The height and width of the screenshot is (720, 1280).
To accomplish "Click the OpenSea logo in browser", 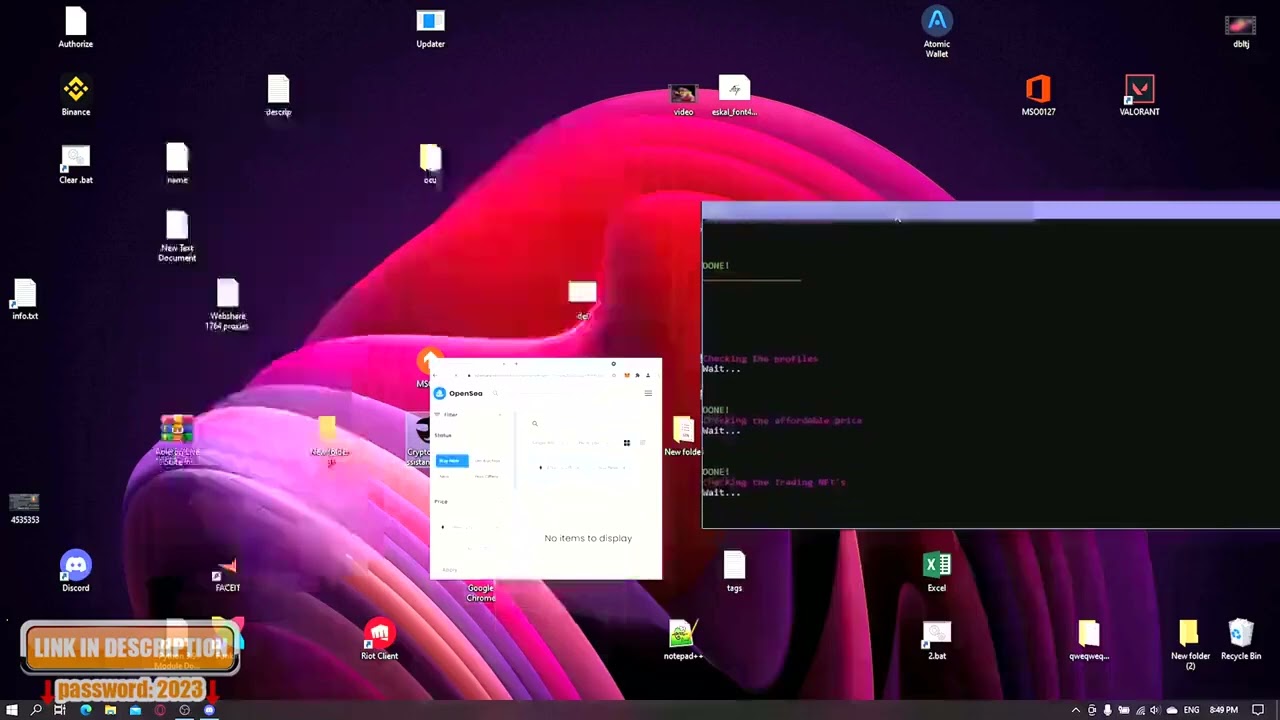I will pyautogui.click(x=459, y=393).
